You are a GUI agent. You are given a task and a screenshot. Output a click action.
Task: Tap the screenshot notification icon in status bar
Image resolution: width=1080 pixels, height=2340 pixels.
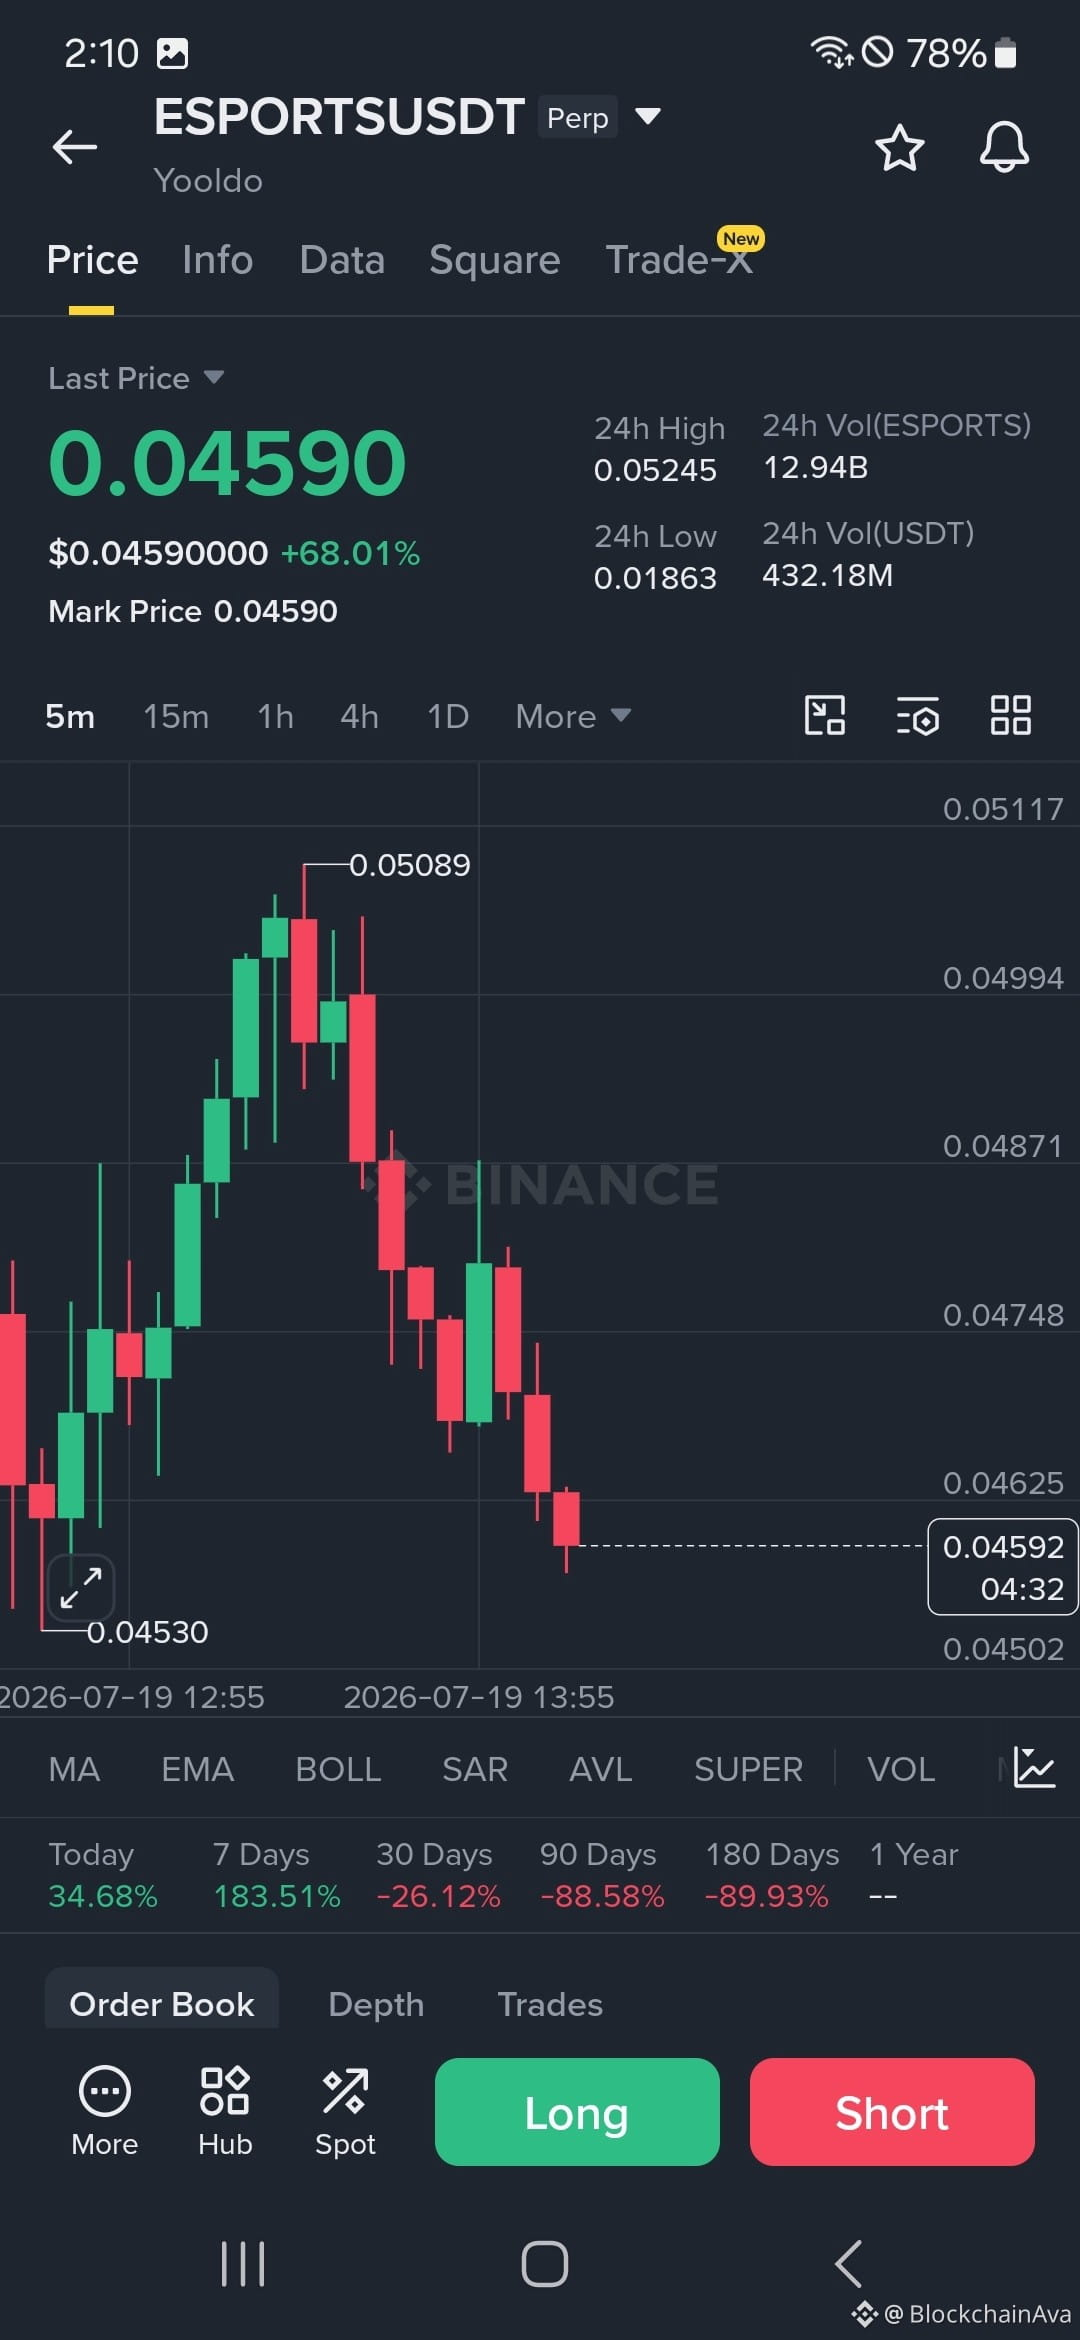coord(172,53)
